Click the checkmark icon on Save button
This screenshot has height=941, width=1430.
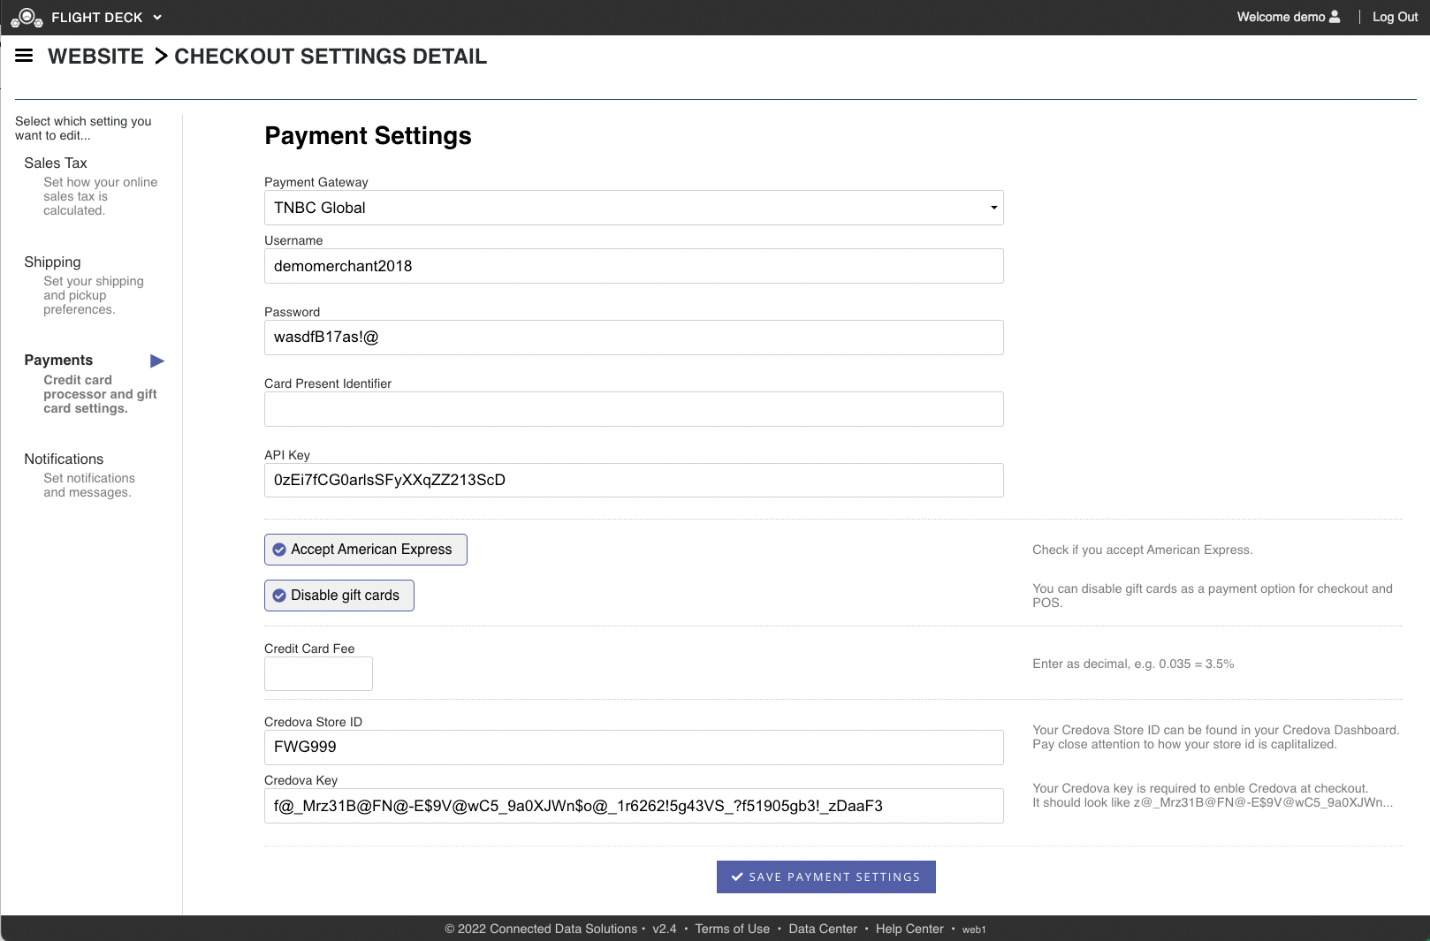pos(737,877)
